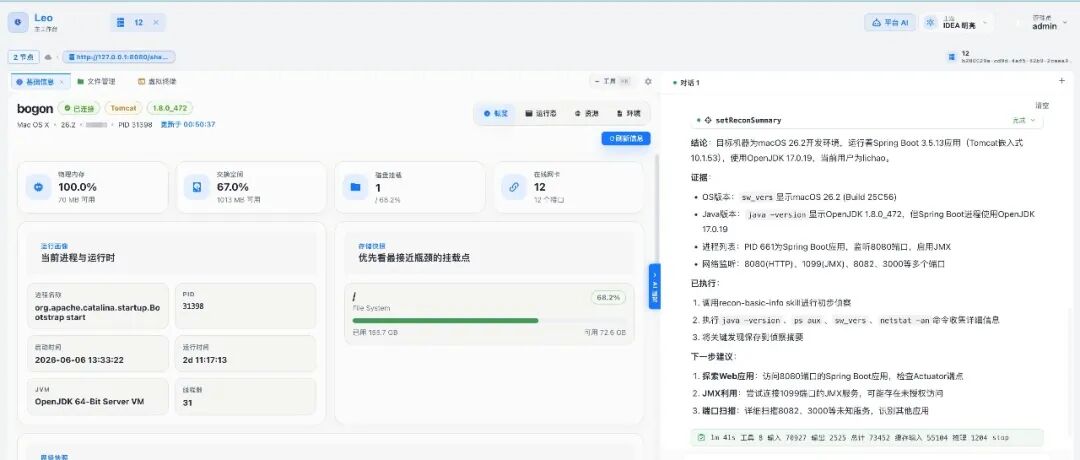
Task: Open settings via the gear icon
Action: pos(648,81)
